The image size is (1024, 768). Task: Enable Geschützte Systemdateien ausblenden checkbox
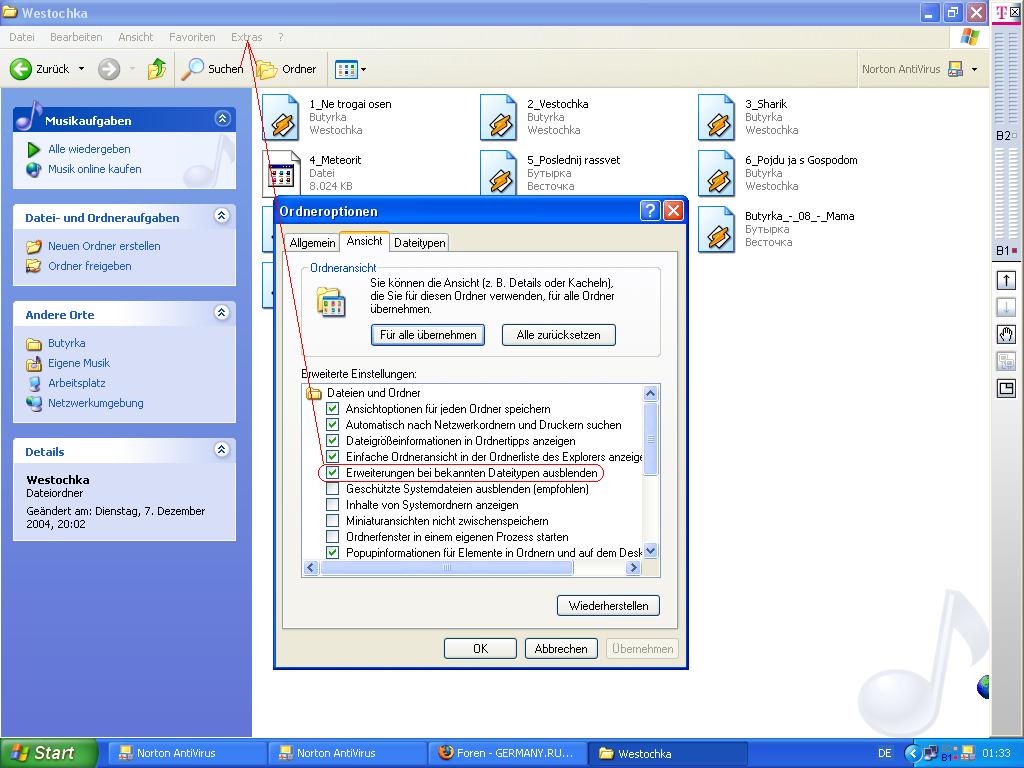coord(333,489)
